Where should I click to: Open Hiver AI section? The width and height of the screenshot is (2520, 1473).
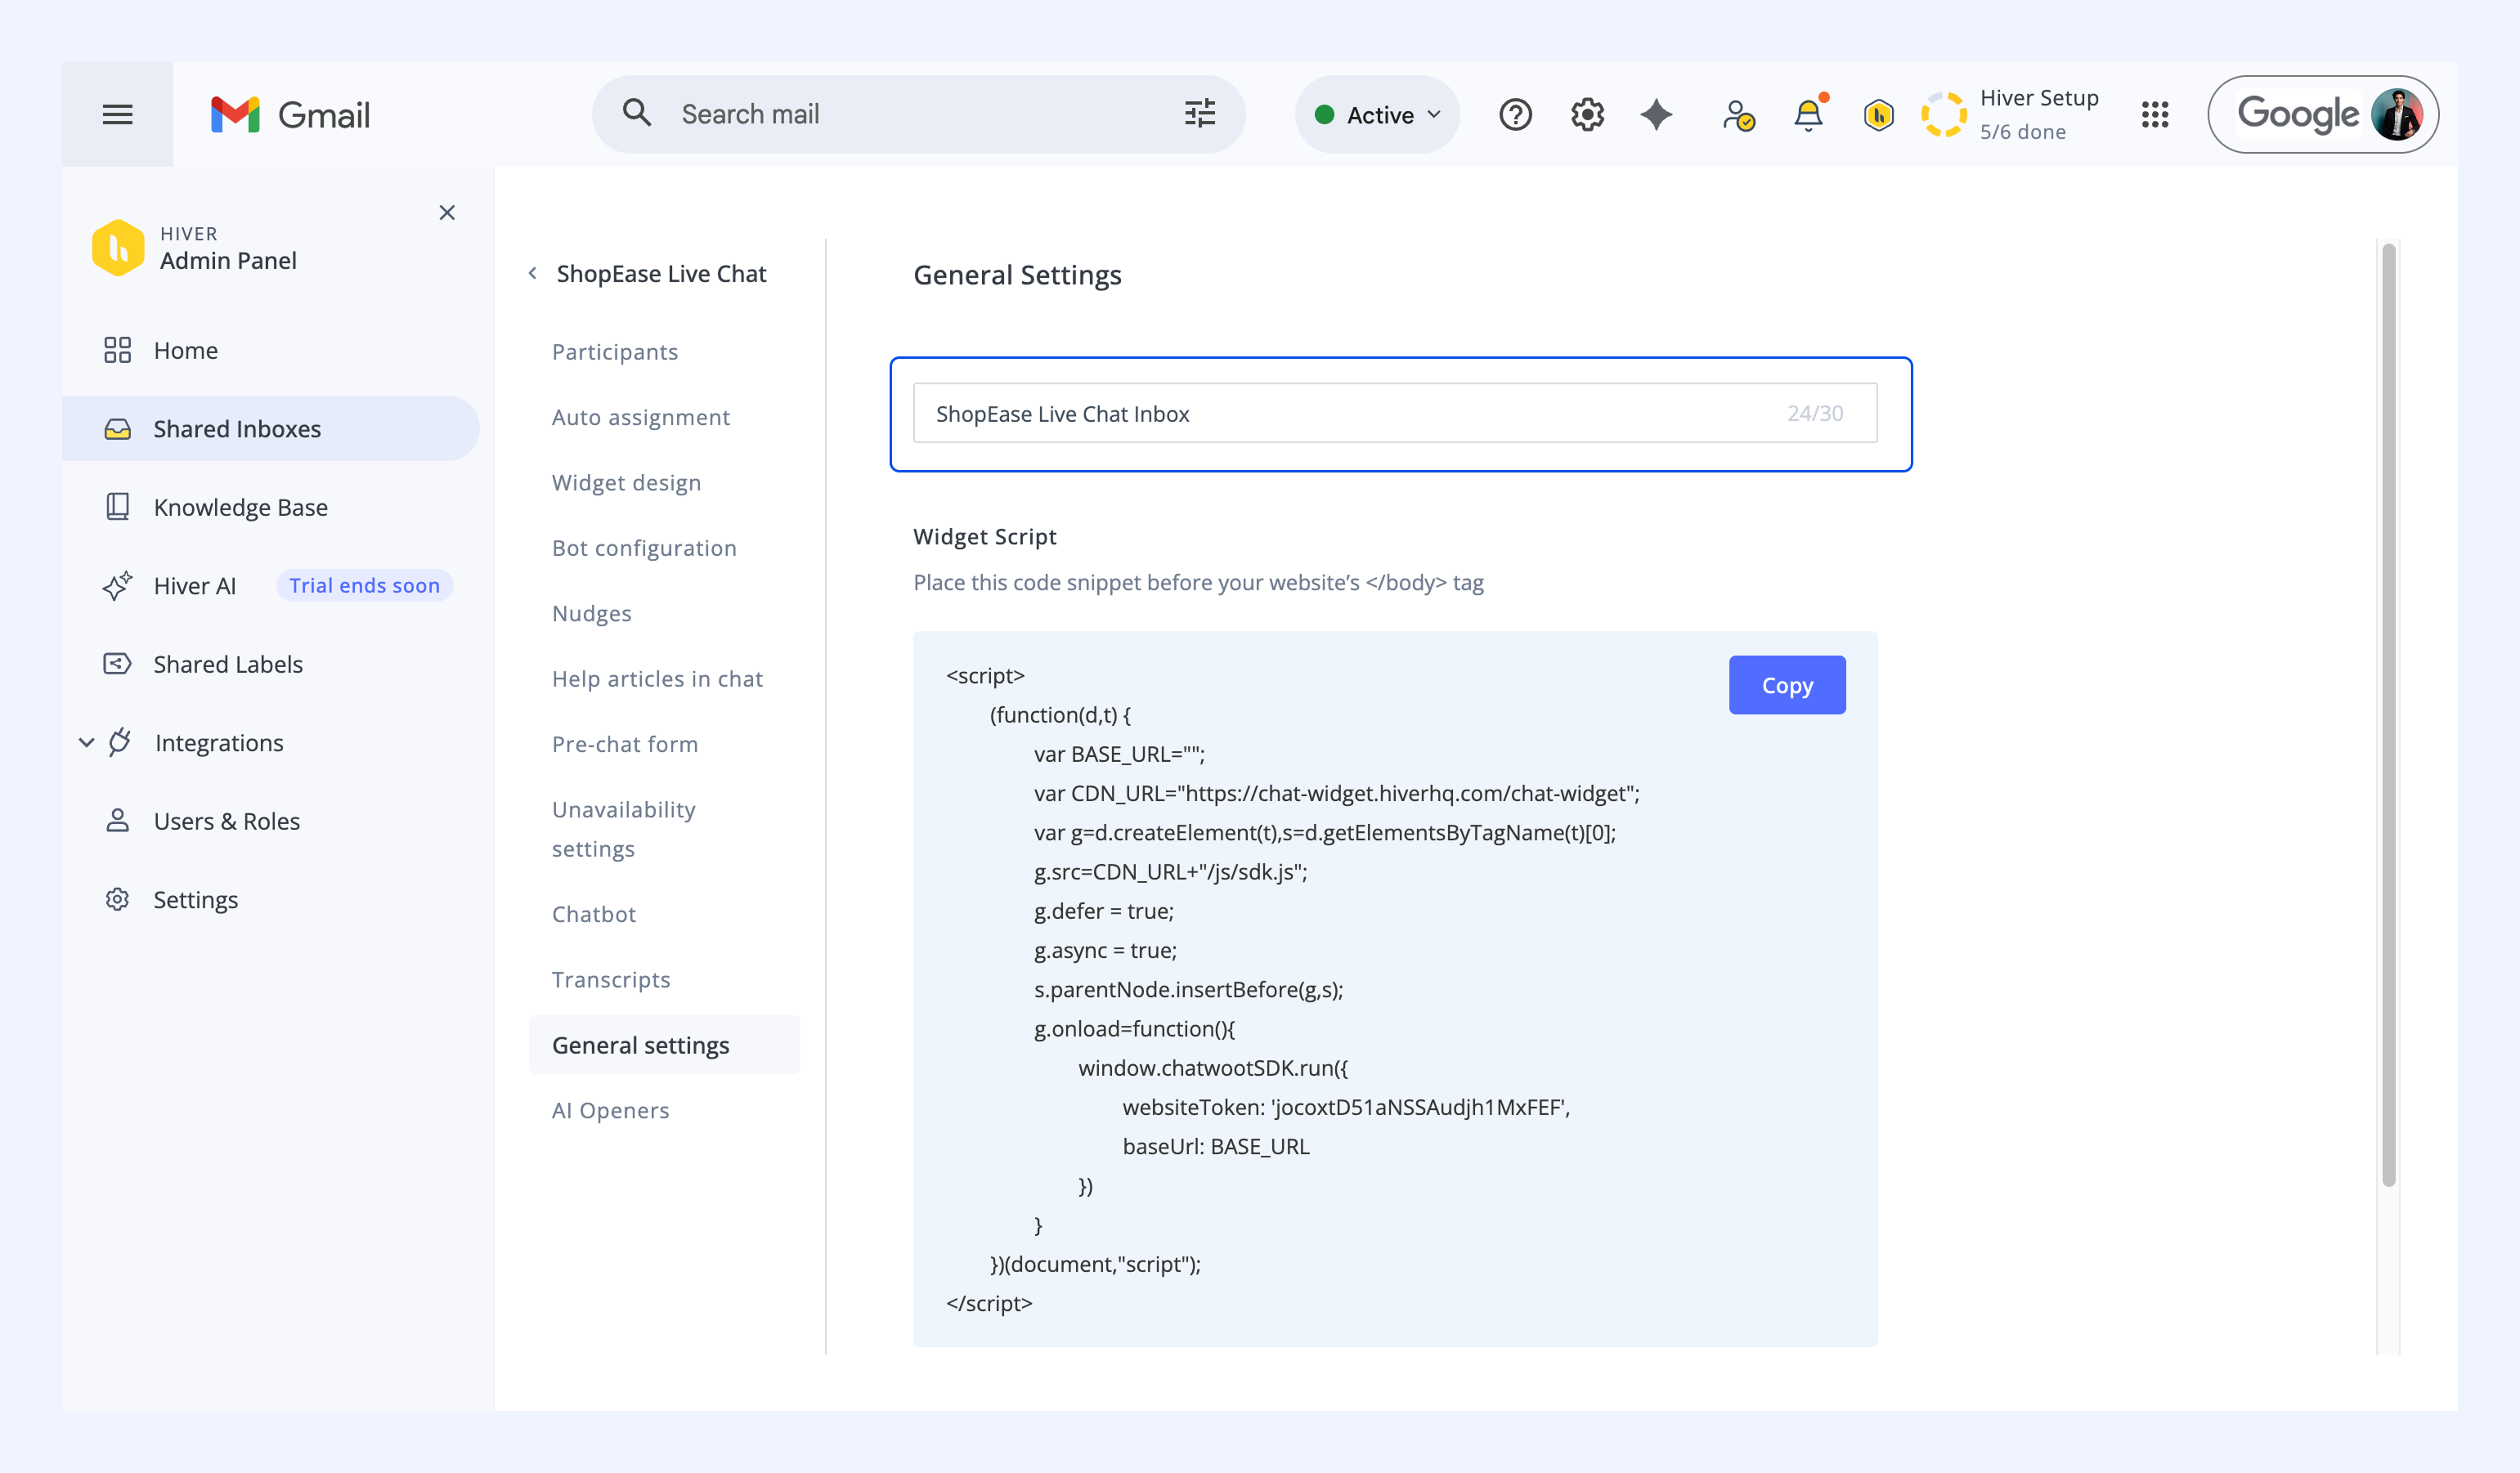[x=194, y=585]
